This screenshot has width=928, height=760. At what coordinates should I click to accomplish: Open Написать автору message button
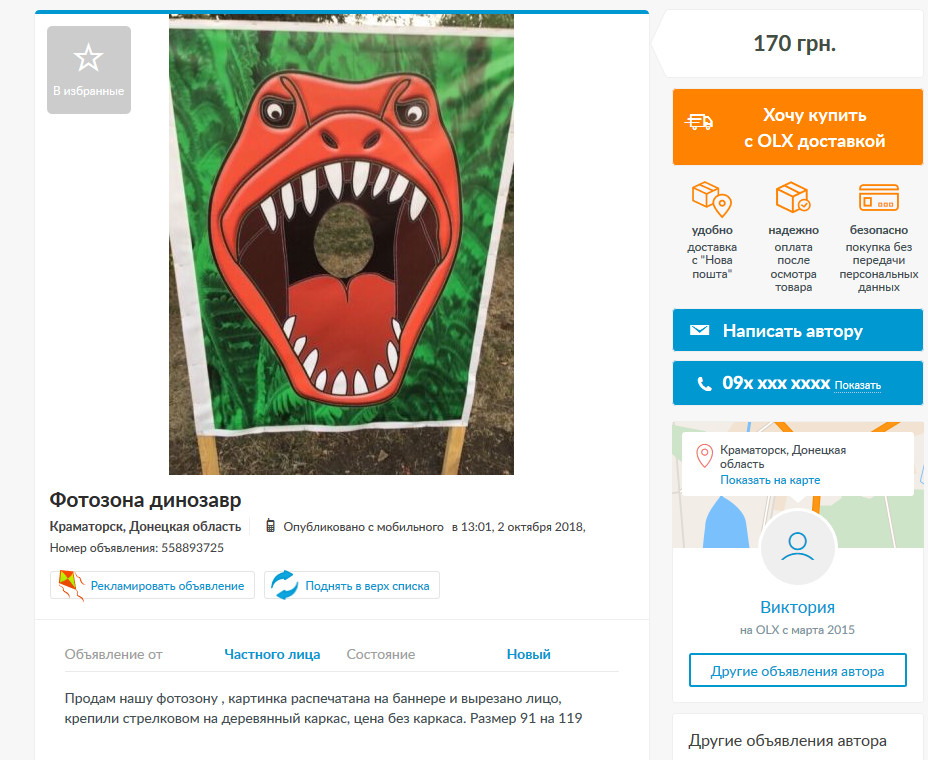tap(797, 330)
